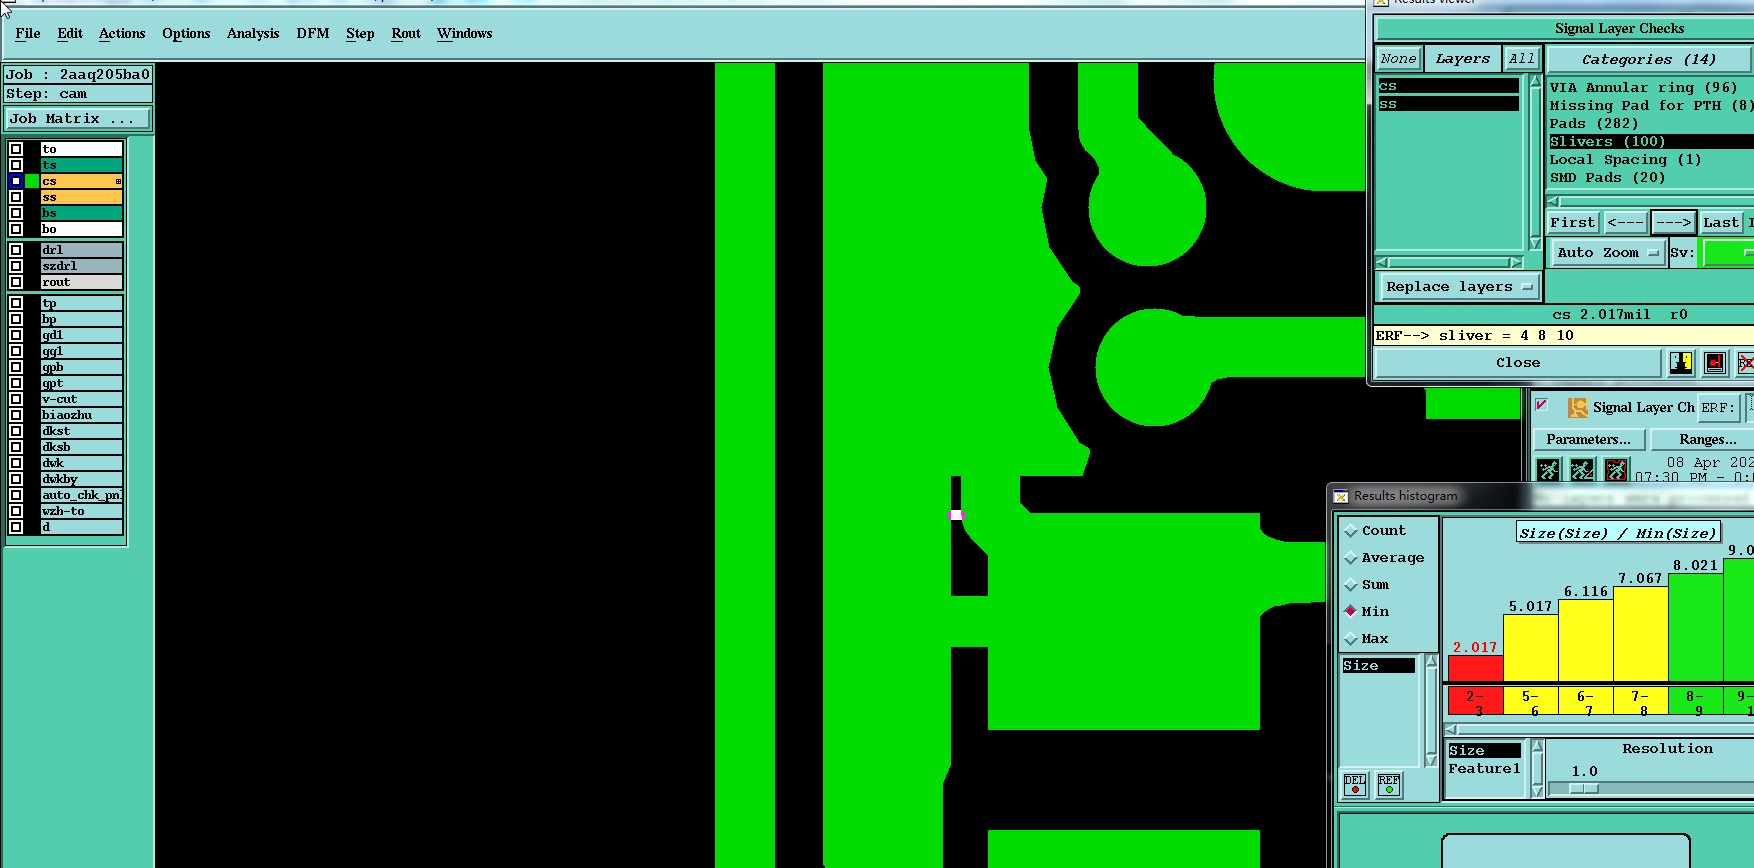Select the Min radio option
The image size is (1754, 868).
(x=1351, y=611)
